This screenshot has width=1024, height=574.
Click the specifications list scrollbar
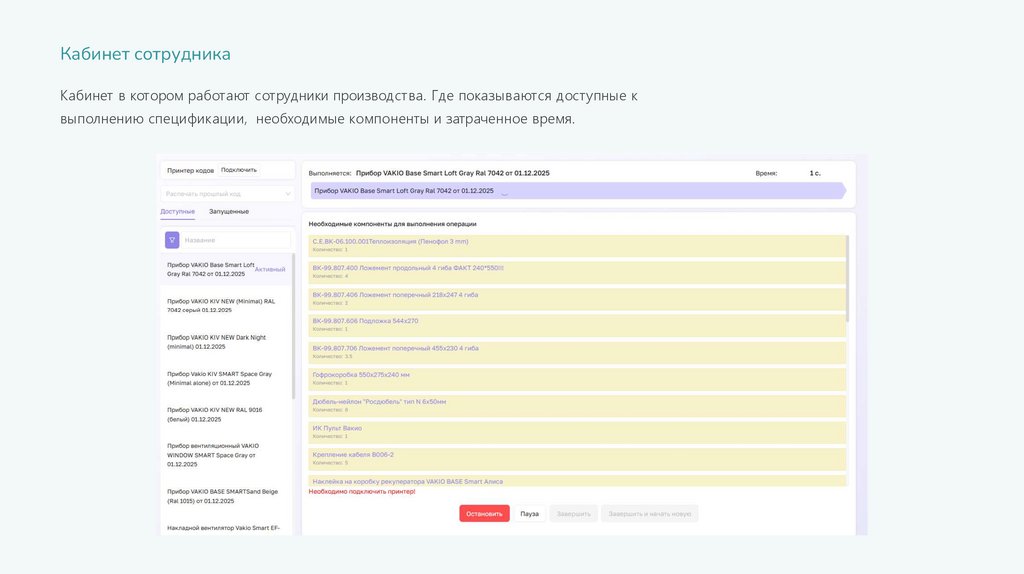tap(293, 326)
